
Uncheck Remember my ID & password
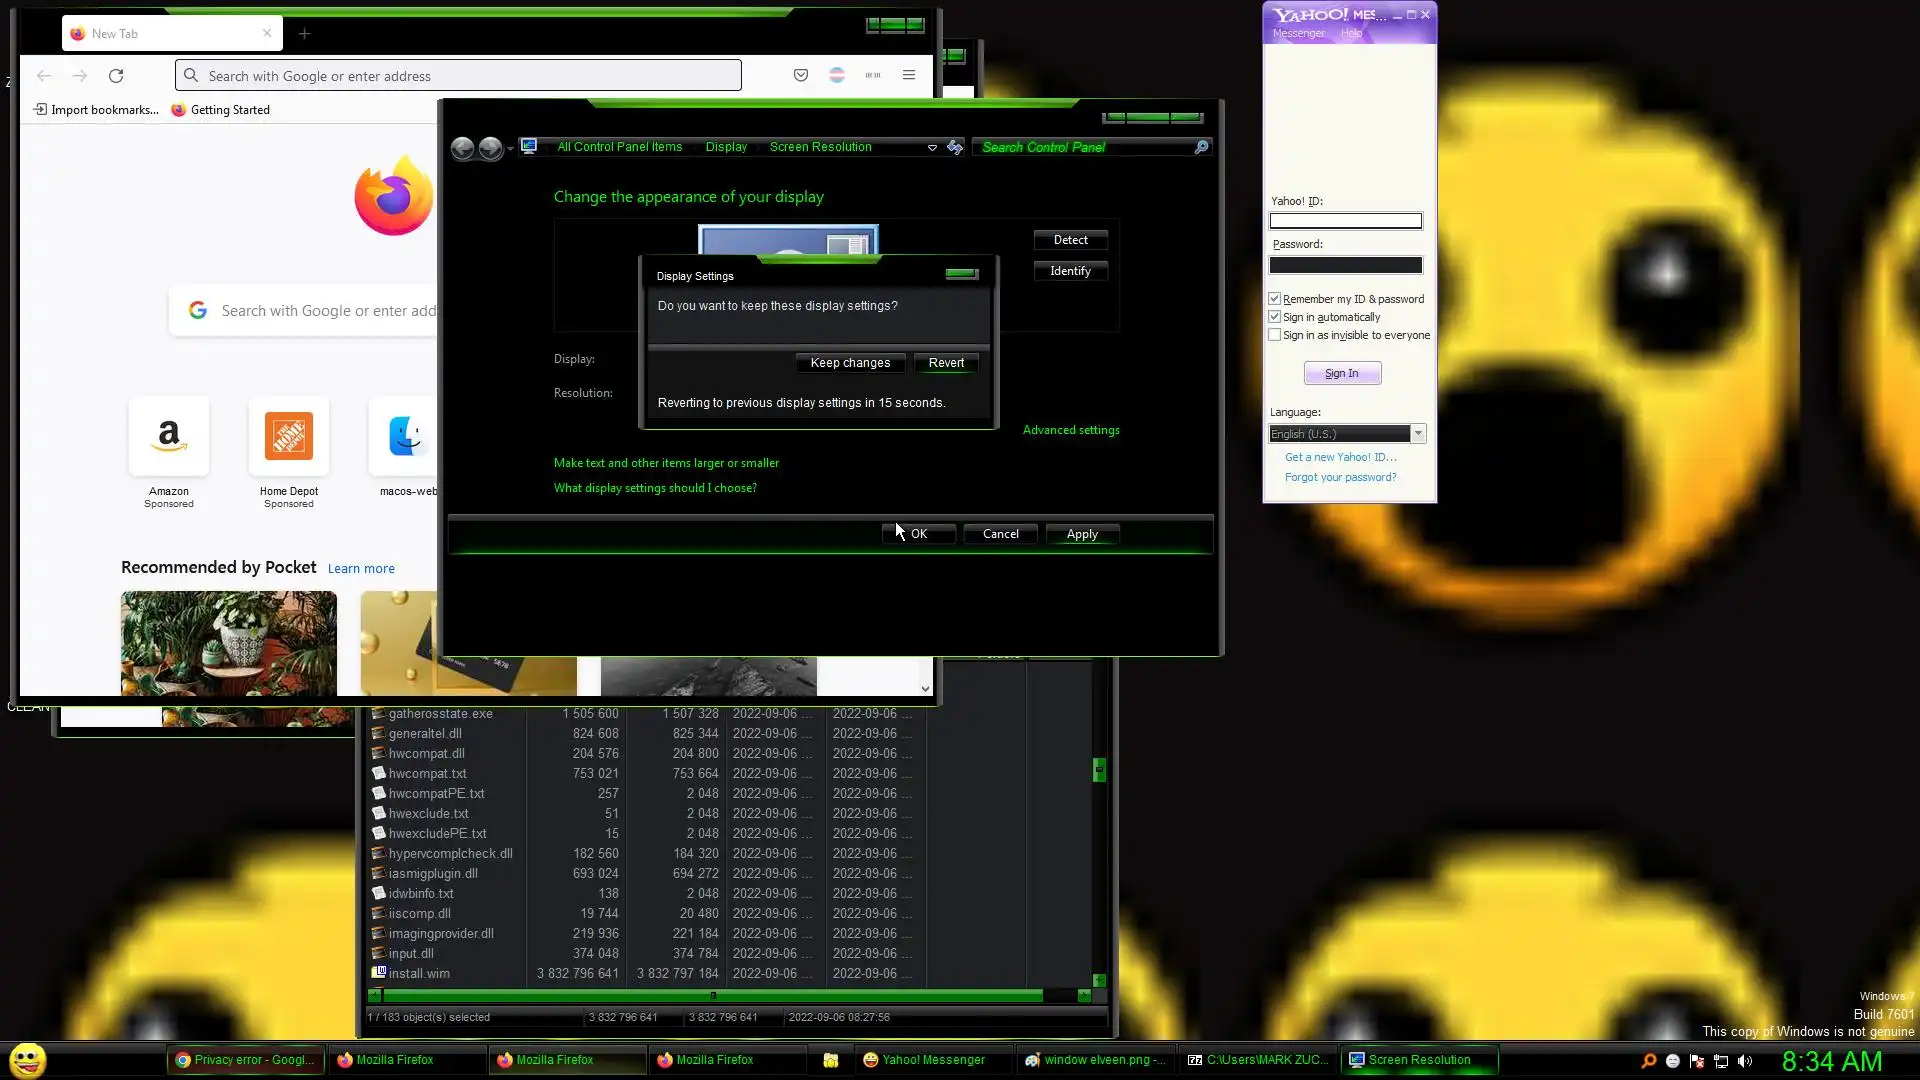click(x=1275, y=299)
